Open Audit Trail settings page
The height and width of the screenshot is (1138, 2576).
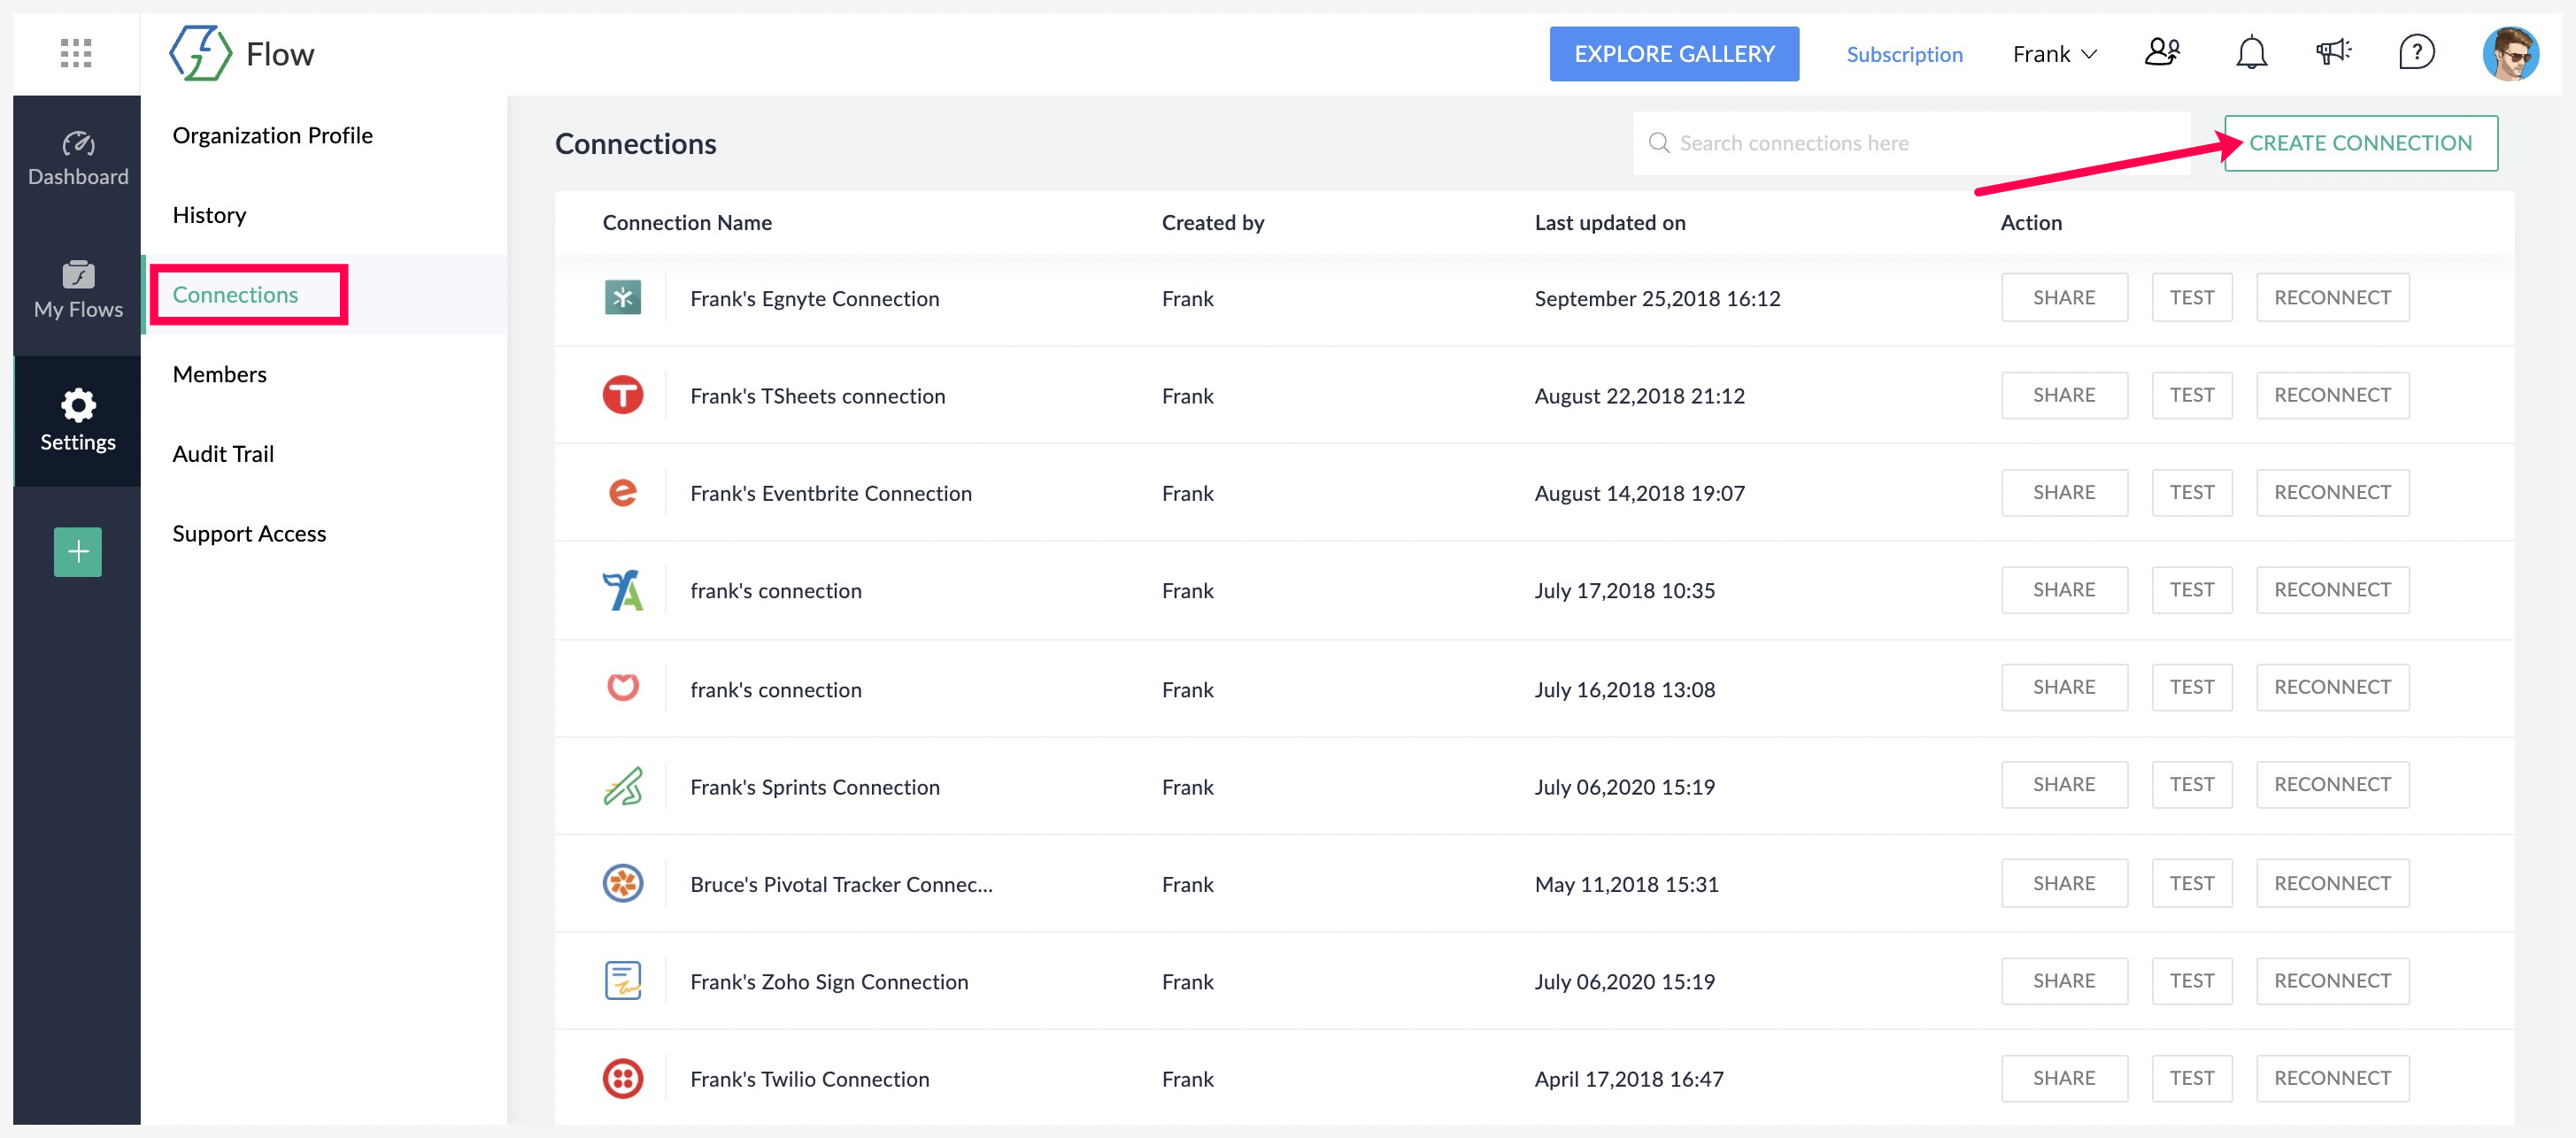223,454
